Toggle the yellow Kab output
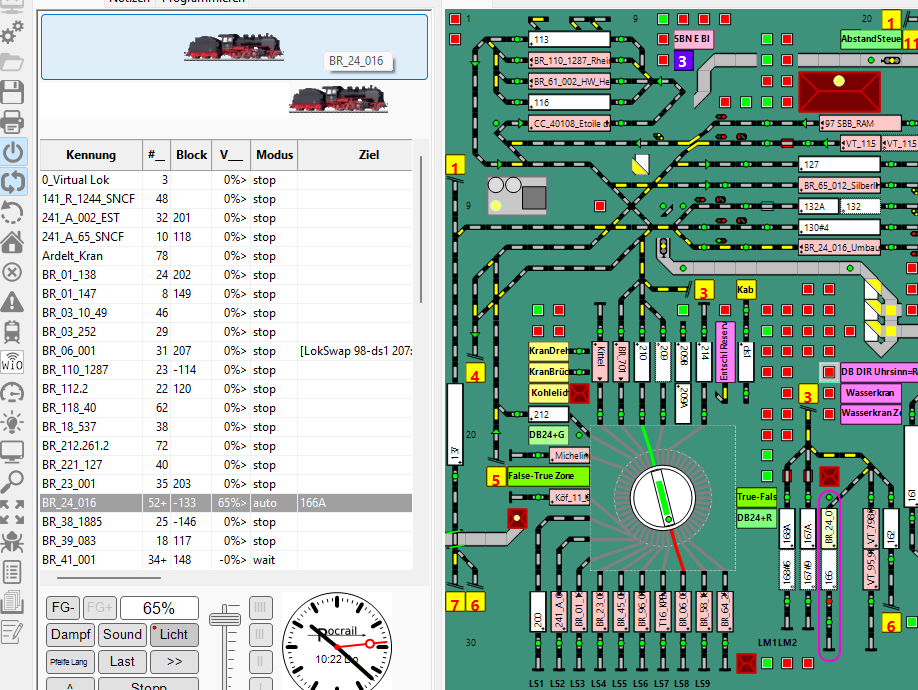The width and height of the screenshot is (918, 690). (745, 290)
